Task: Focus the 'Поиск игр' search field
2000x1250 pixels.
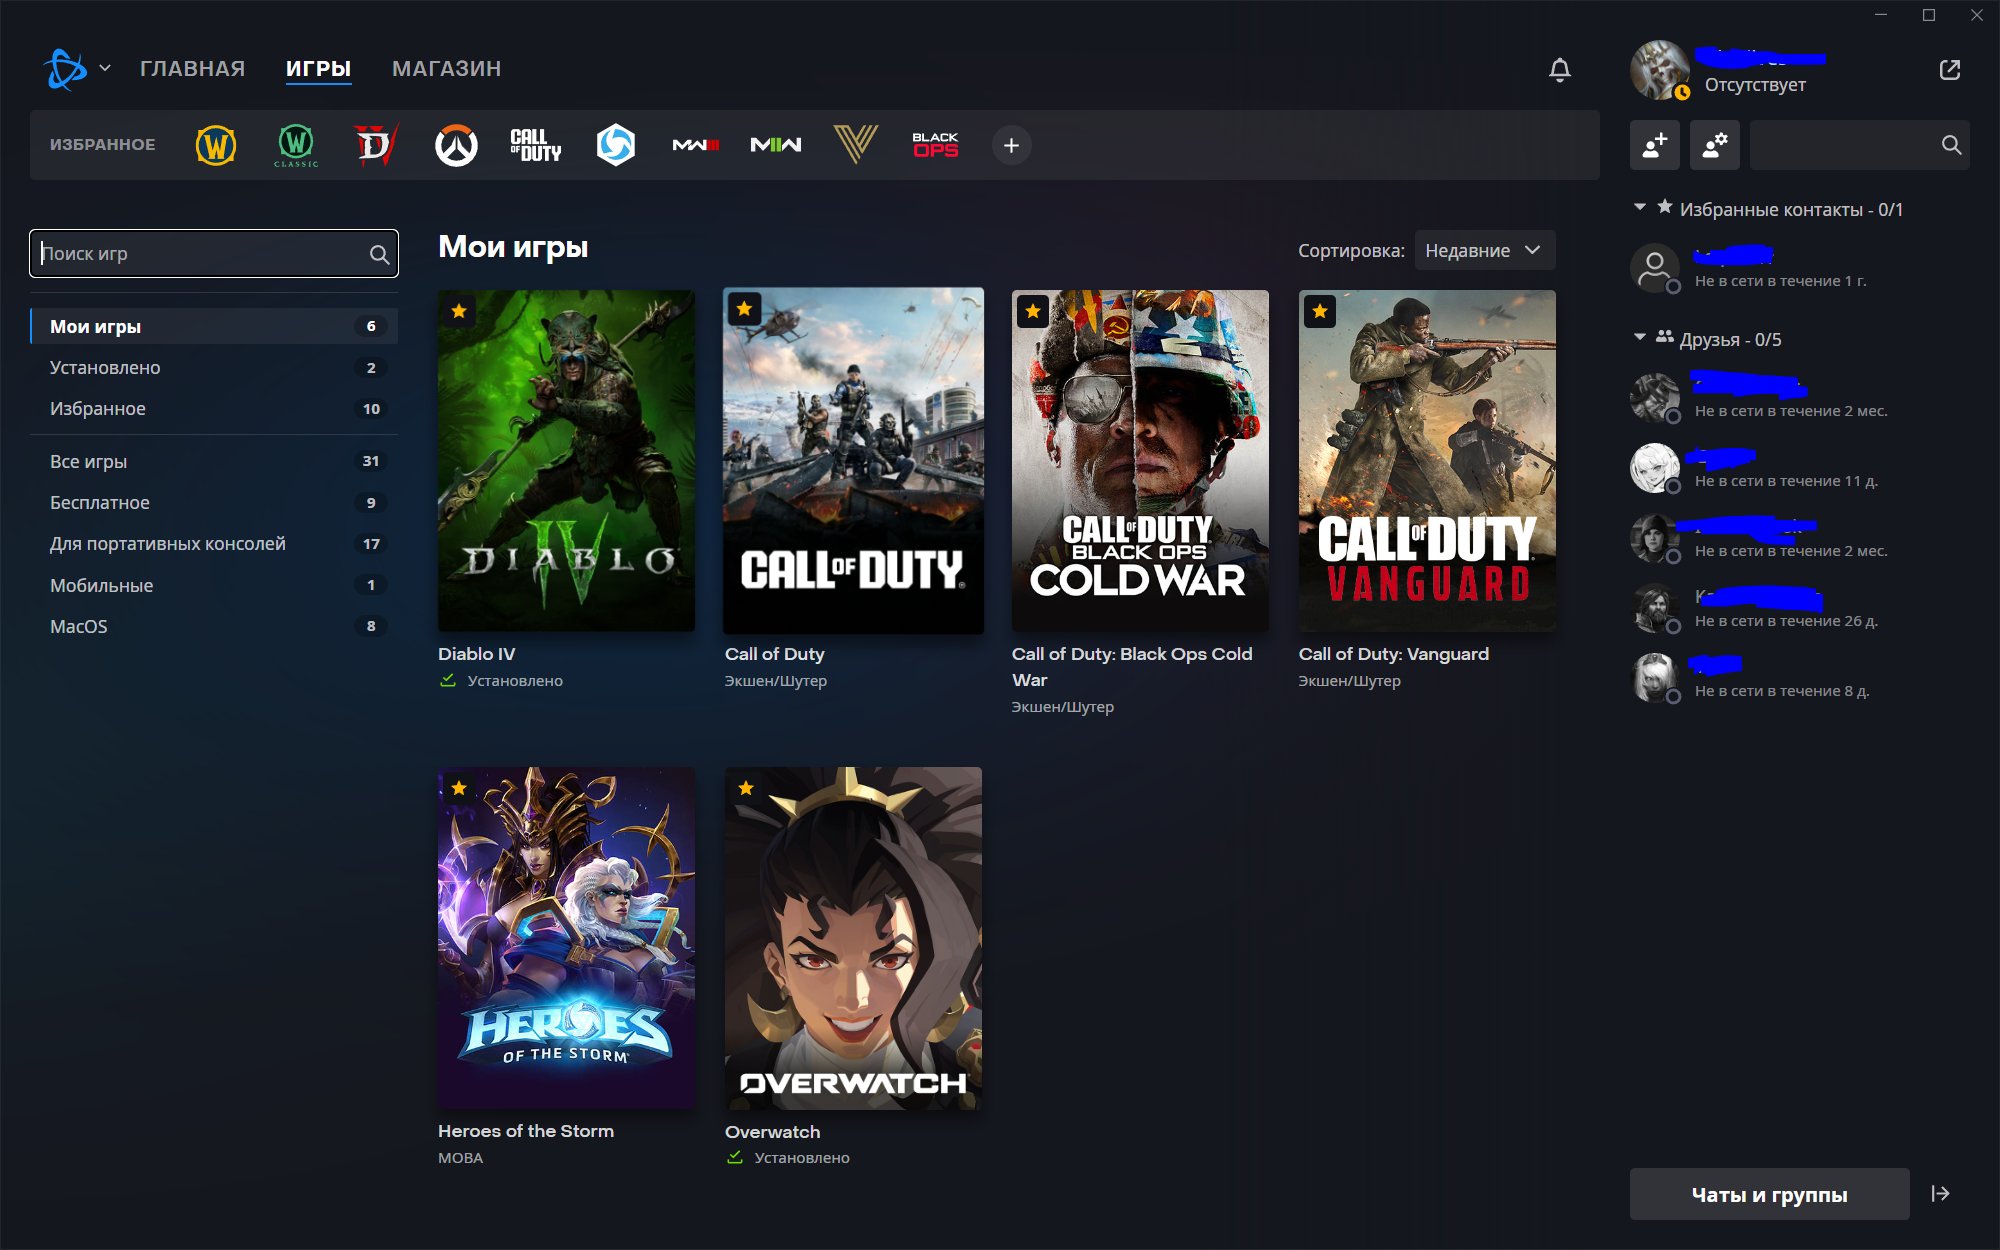Action: (x=214, y=254)
